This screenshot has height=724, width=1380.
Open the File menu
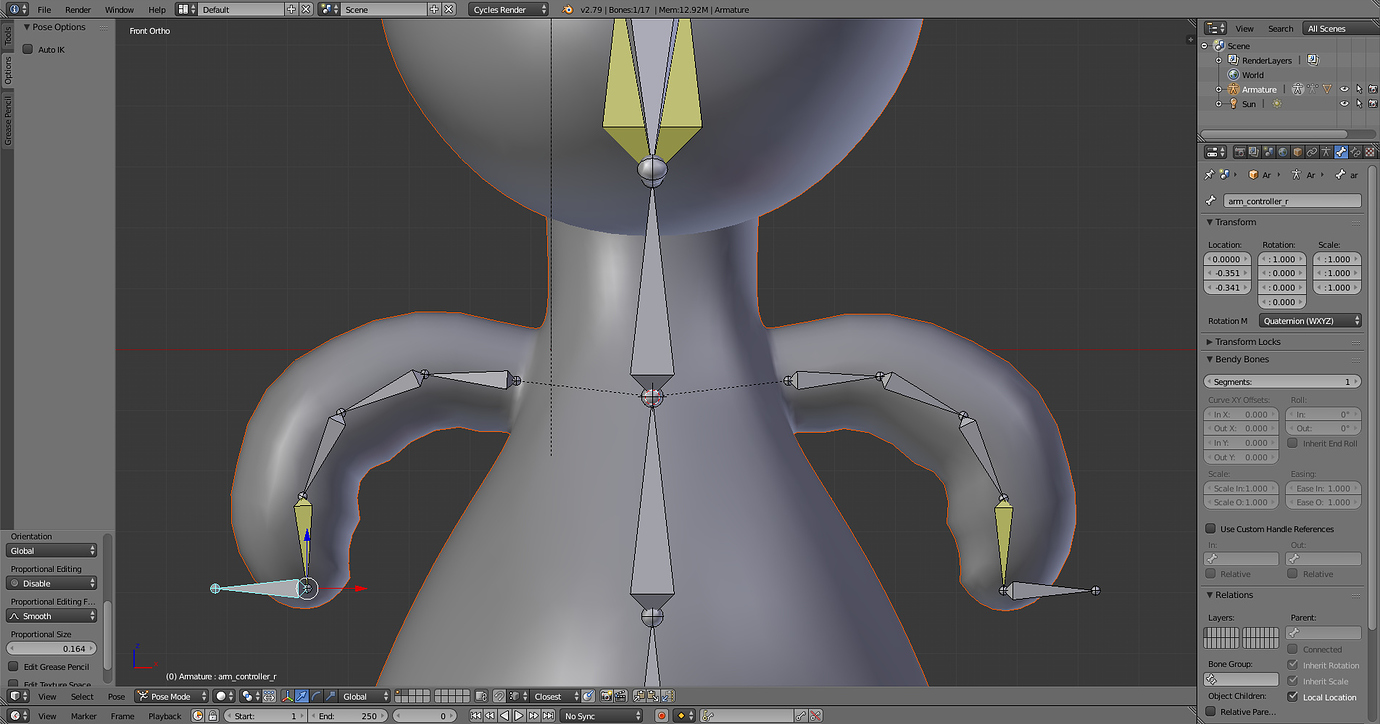coord(44,9)
